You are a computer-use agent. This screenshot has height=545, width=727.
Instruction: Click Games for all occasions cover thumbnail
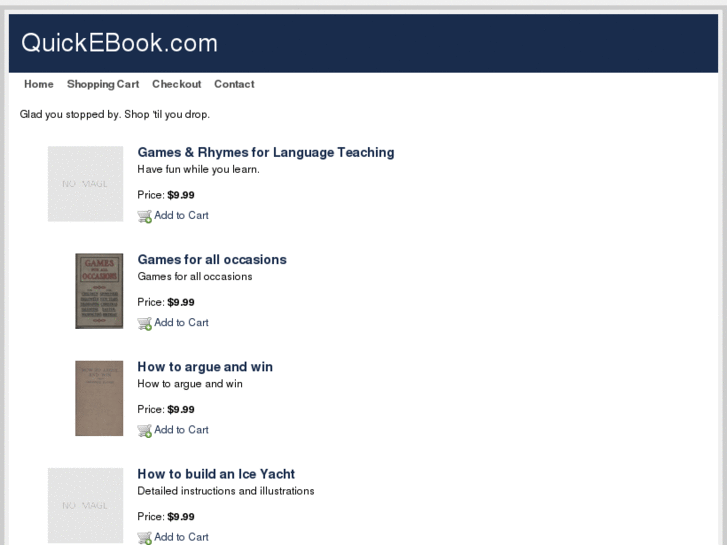click(99, 291)
